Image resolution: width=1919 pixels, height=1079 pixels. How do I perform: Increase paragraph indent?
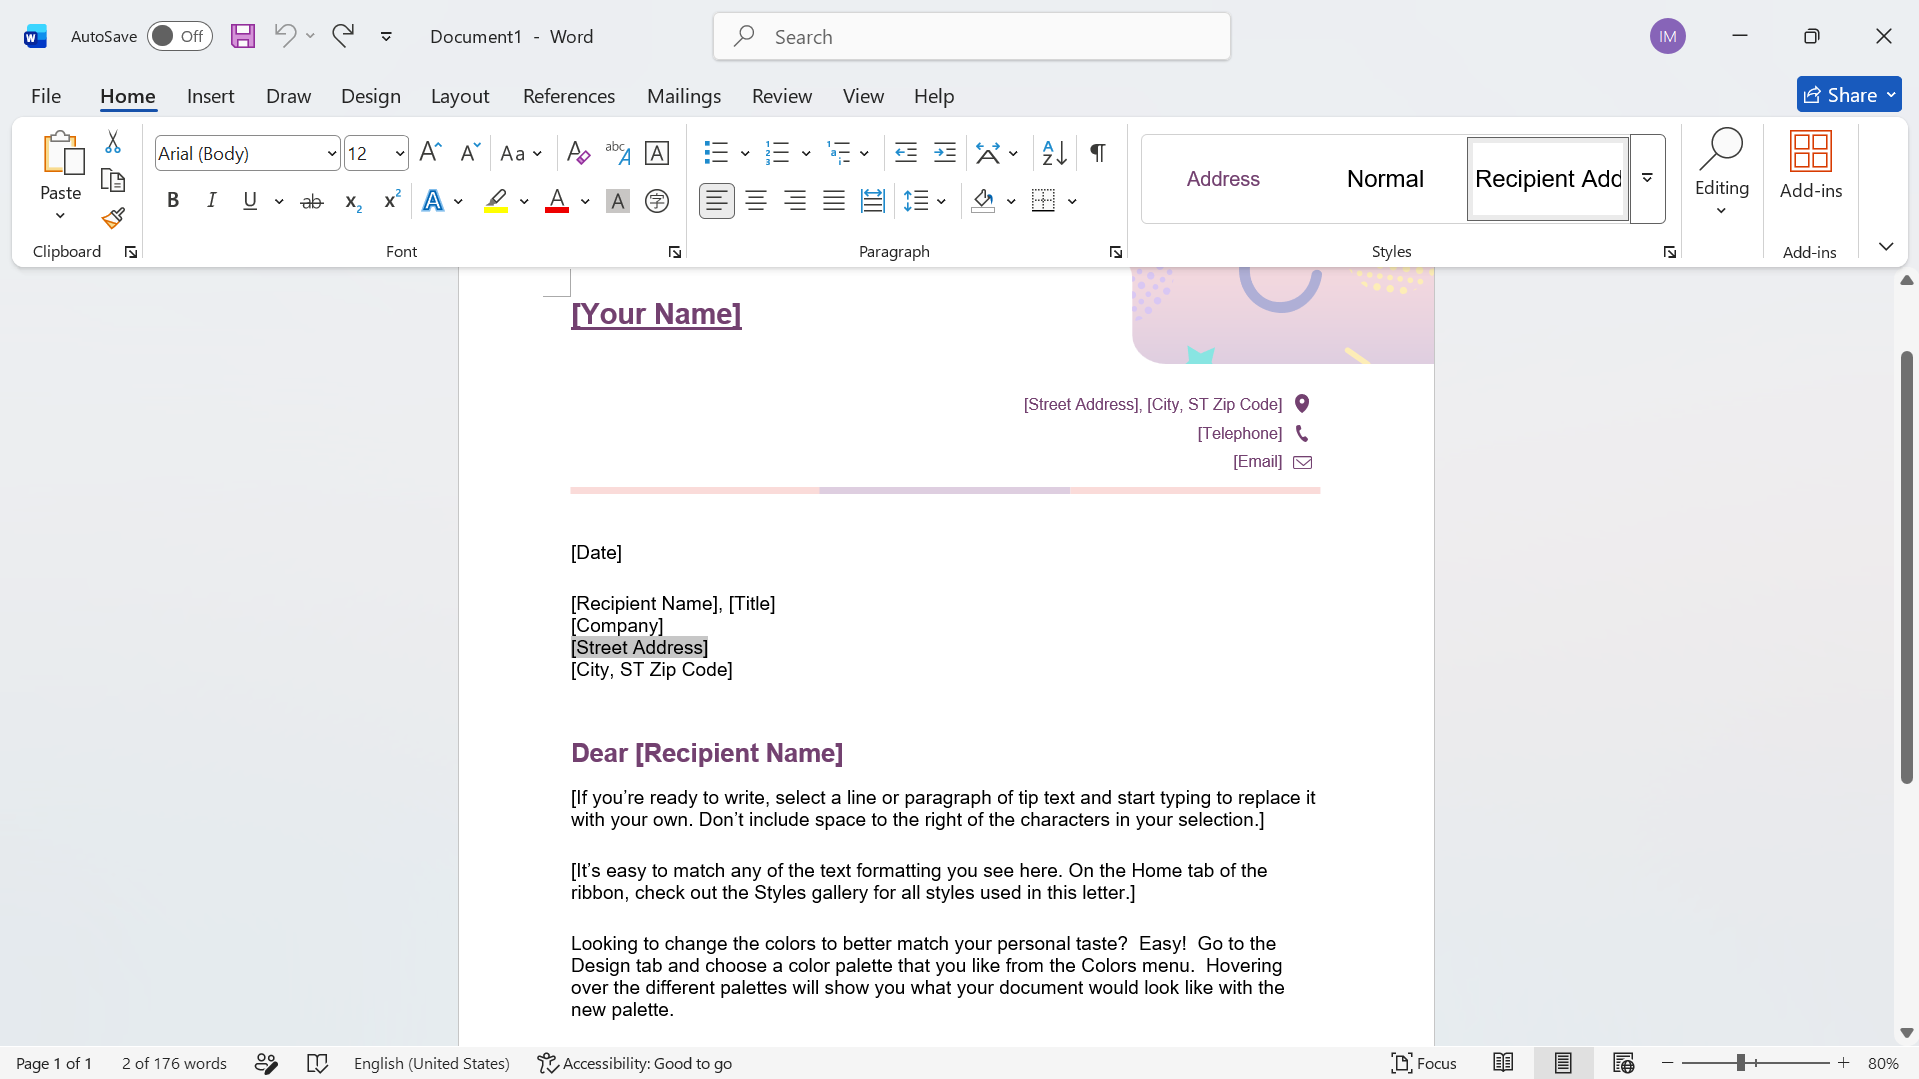945,153
